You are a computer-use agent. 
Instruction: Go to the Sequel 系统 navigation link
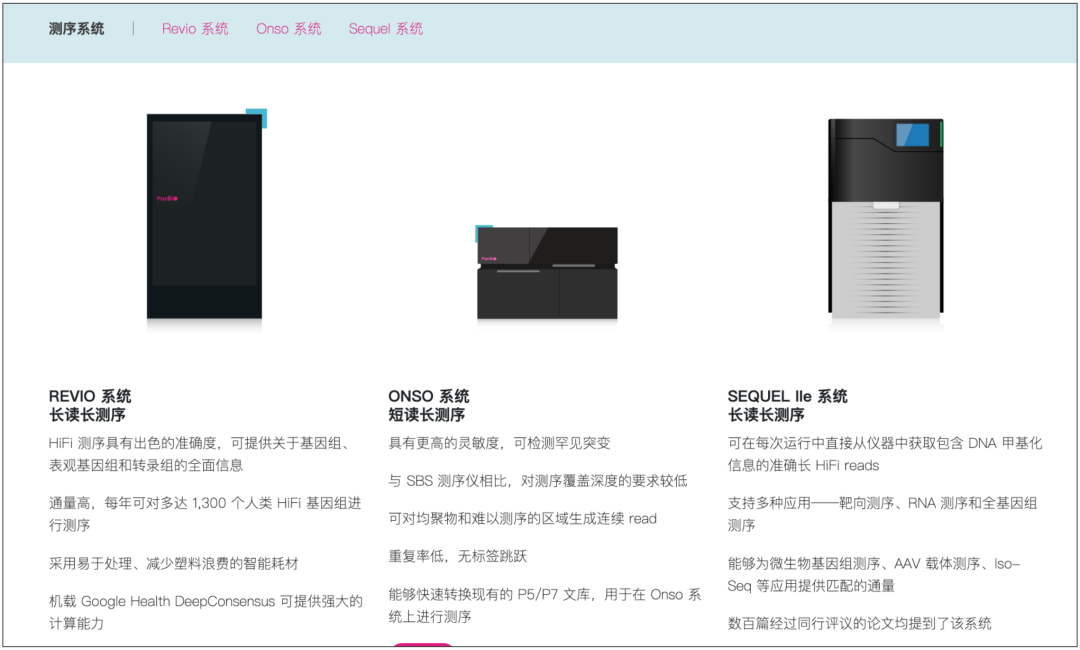(385, 29)
